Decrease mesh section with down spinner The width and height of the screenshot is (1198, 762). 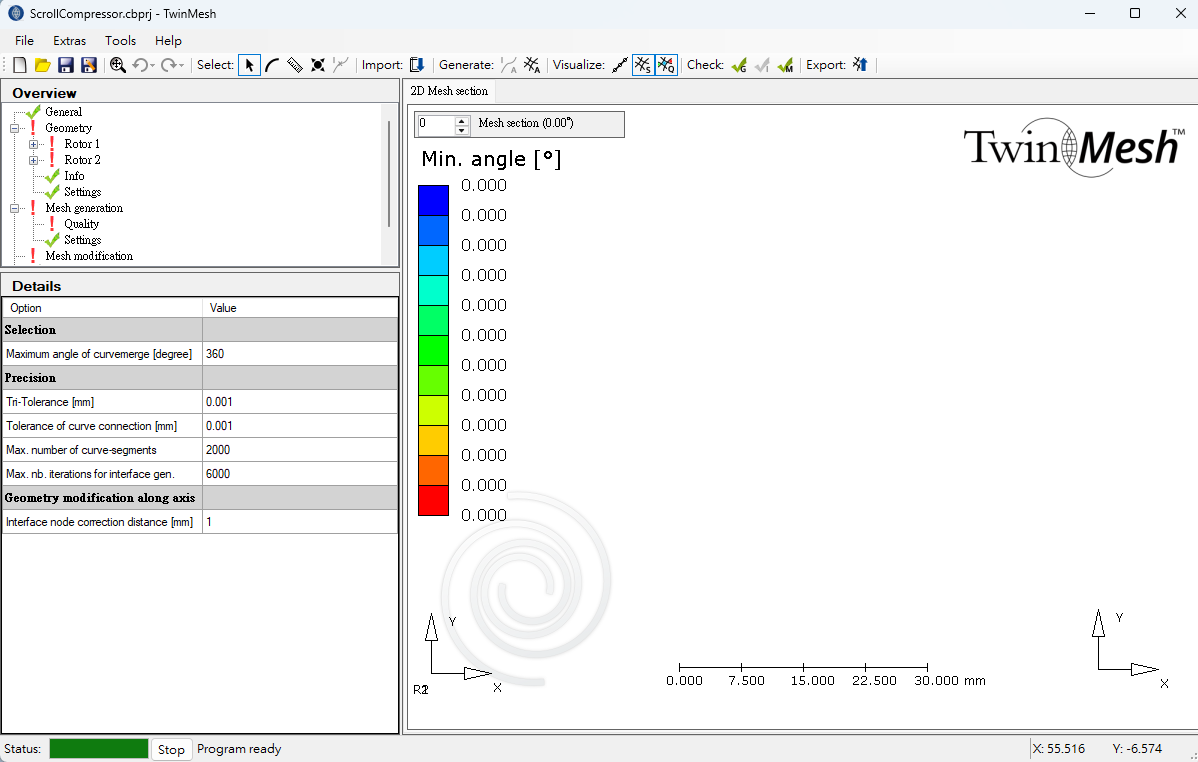pyautogui.click(x=461, y=129)
